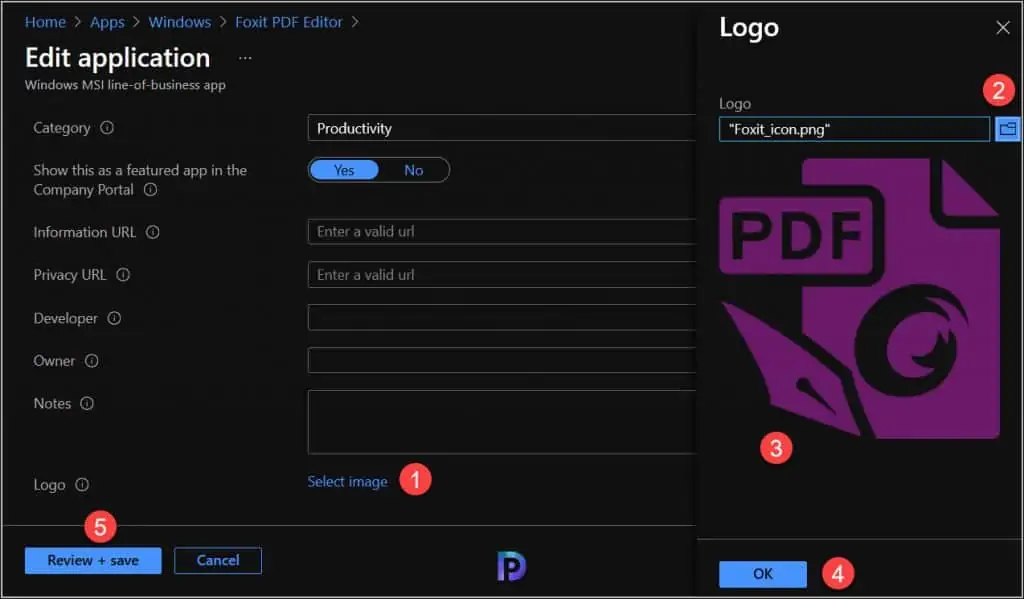Click the Developer input field
The image size is (1024, 599).
click(x=502, y=317)
